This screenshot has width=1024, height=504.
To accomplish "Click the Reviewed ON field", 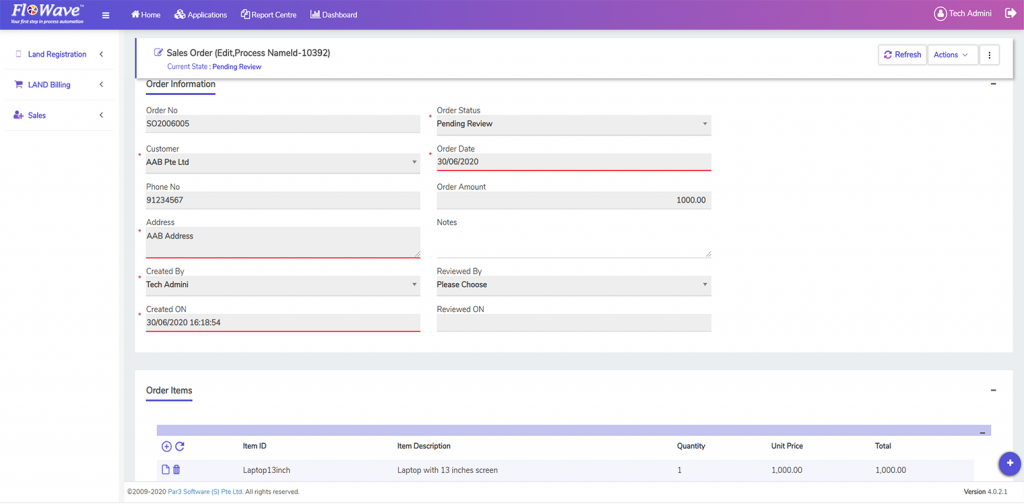I will point(573,323).
